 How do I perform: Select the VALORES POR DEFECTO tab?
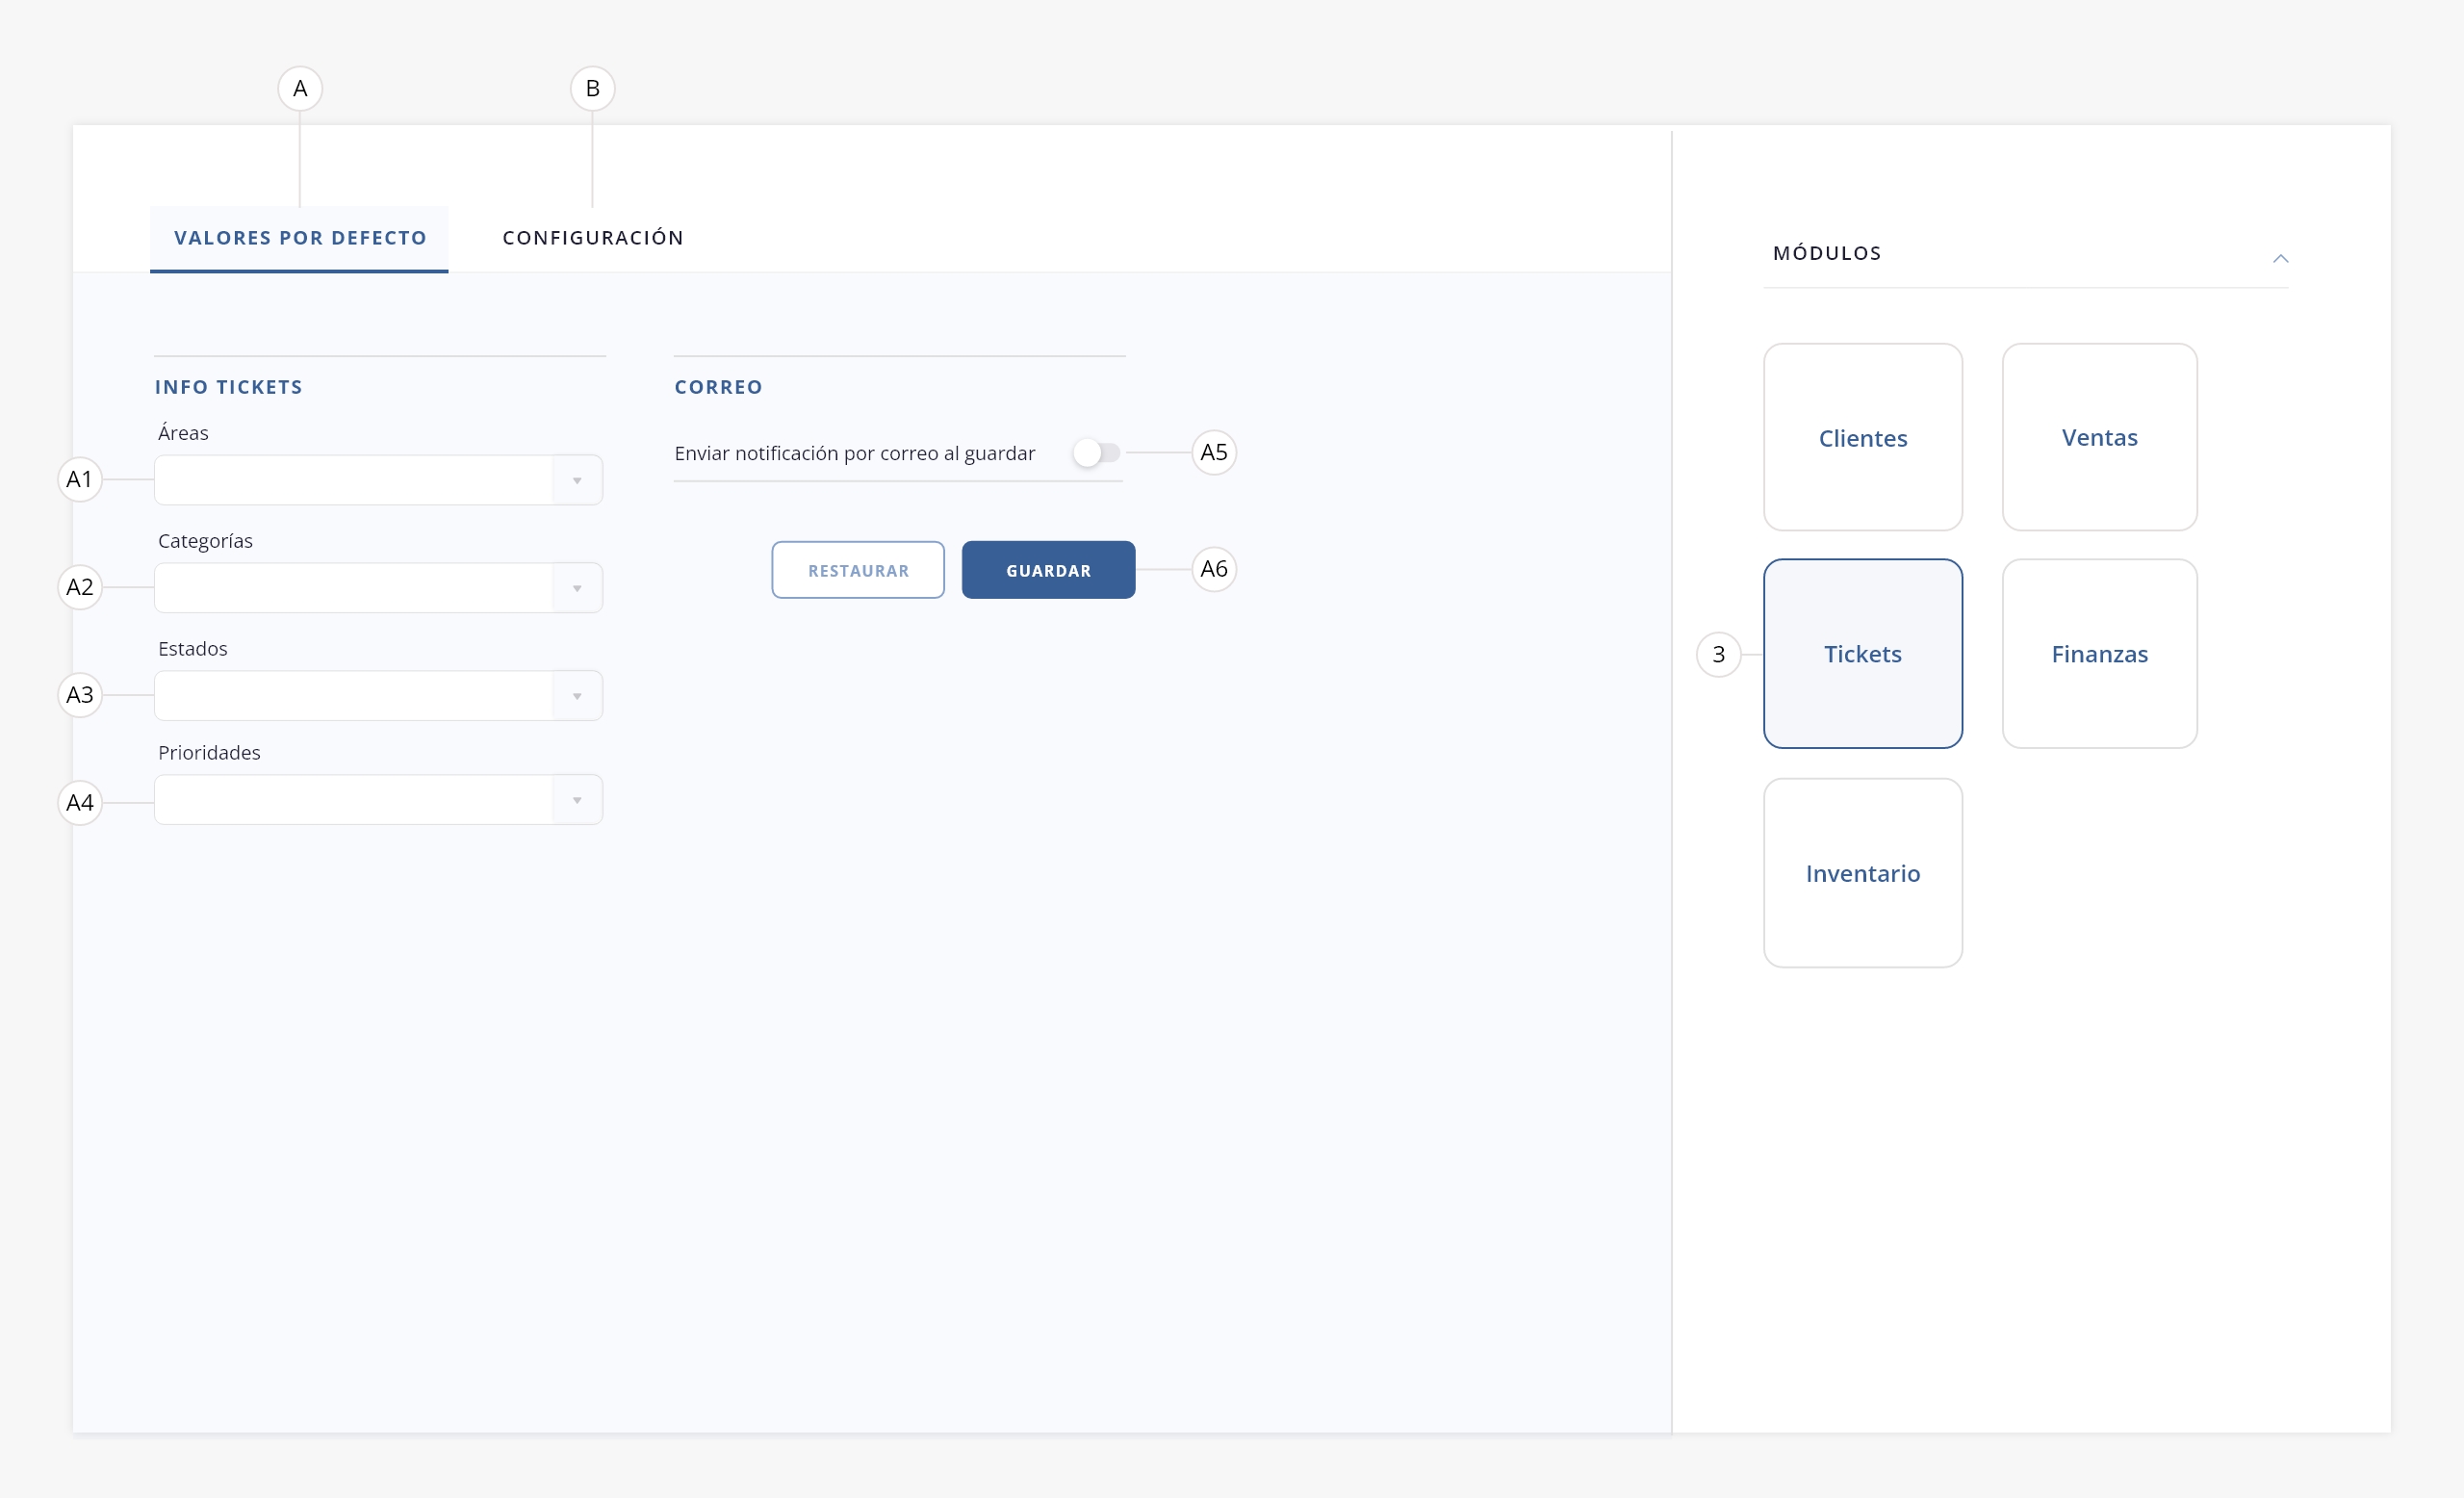(300, 238)
